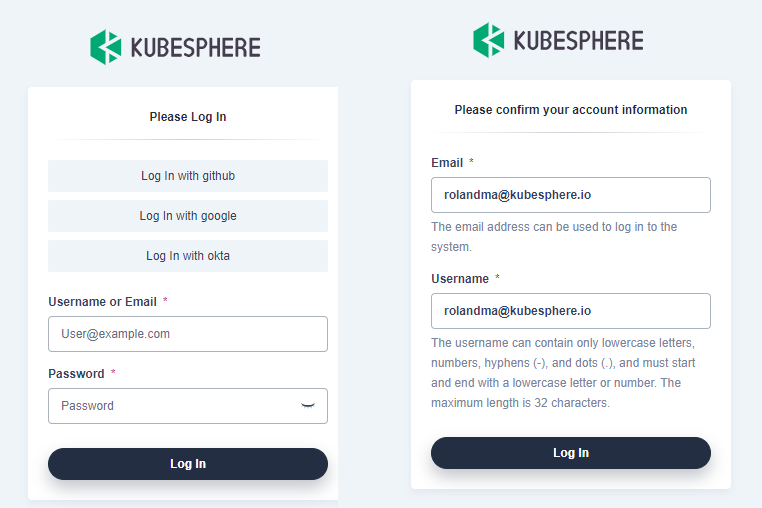
Task: Click the username rules description text
Action: pos(563,373)
